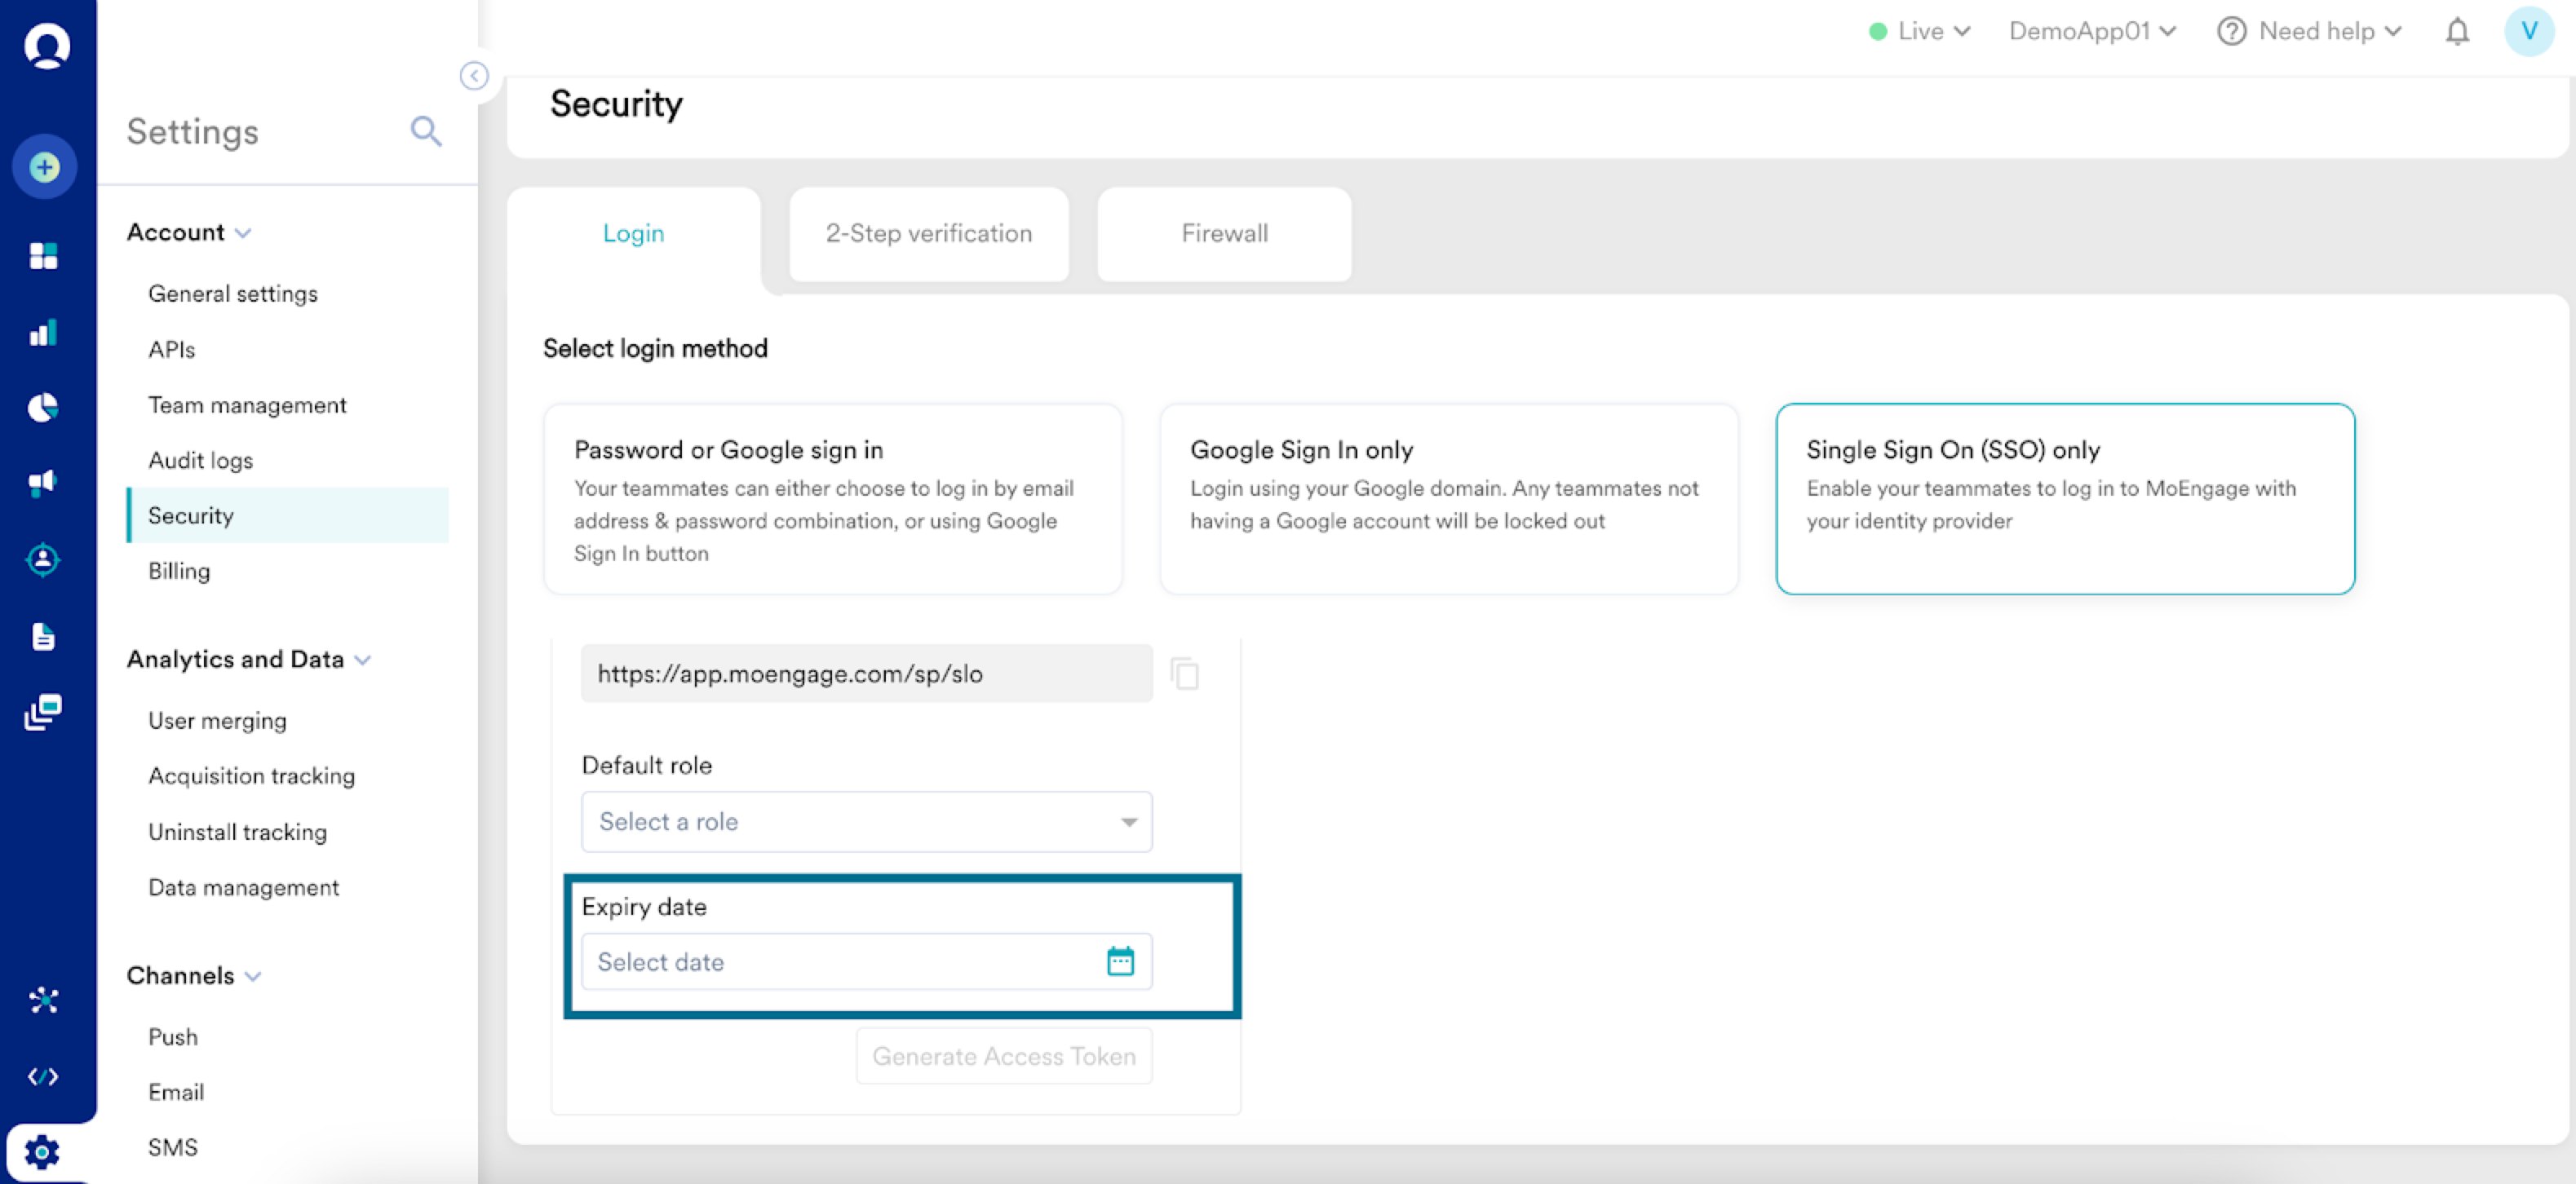Click the blue plus create button
The height and width of the screenshot is (1184, 2576).
tap(44, 167)
